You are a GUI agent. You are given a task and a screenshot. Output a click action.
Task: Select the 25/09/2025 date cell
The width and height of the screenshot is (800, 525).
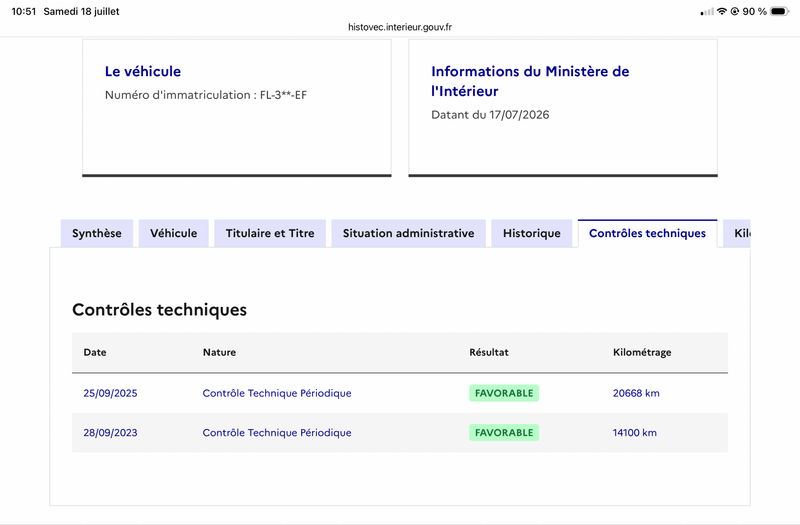tap(110, 393)
